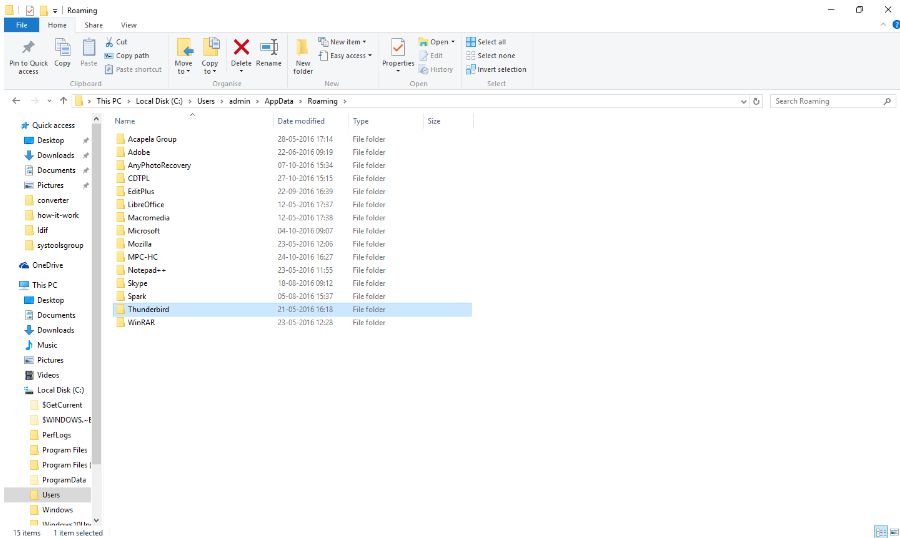Screen dimensions: 900x538
Task: Click the Paste ribbon icon
Action: coord(88,53)
